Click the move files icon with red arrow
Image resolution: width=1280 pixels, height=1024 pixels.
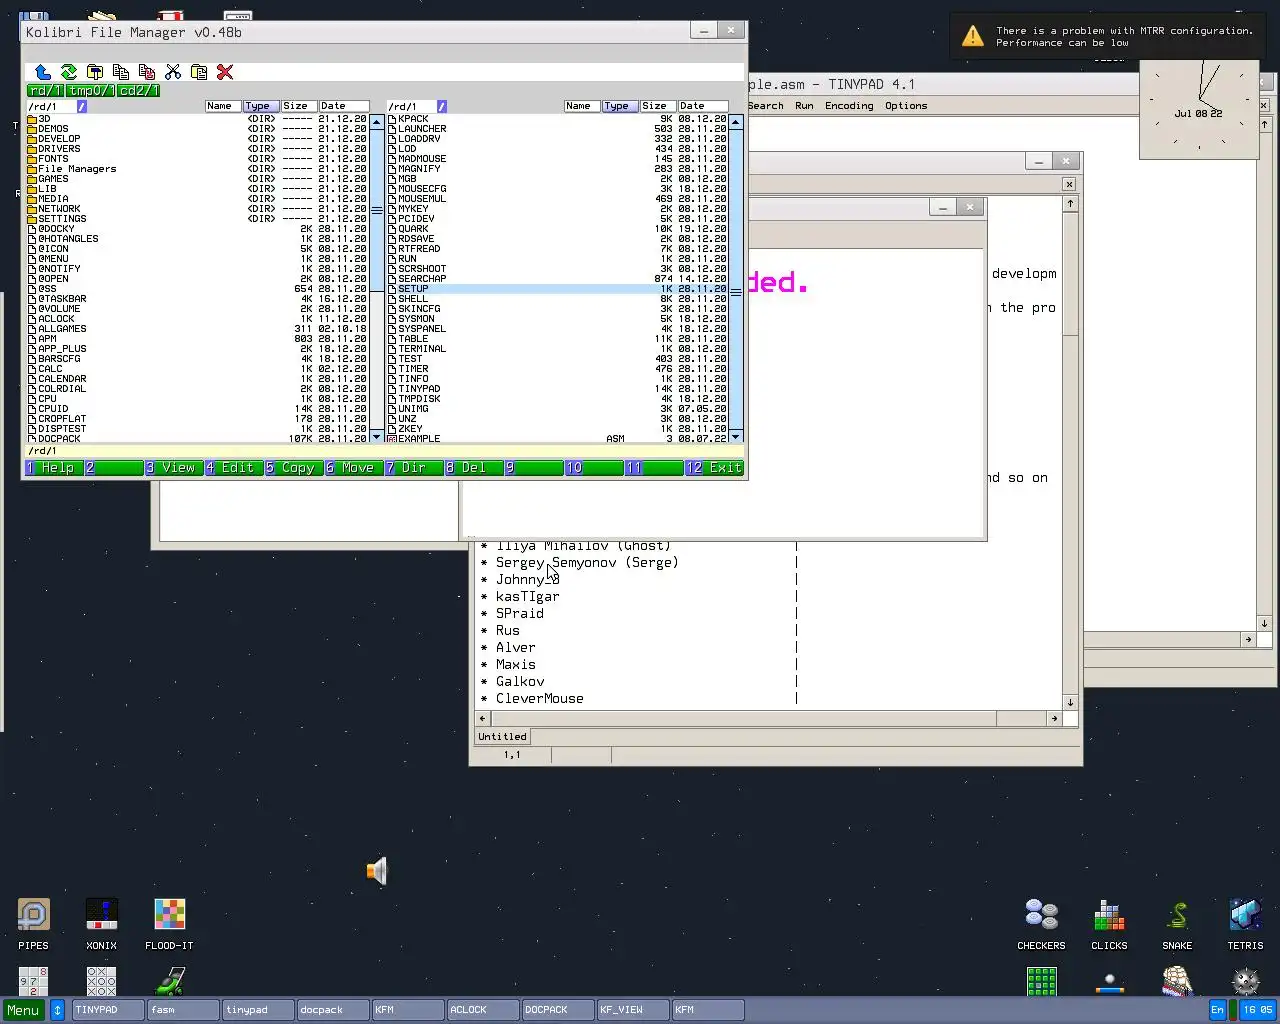click(147, 72)
